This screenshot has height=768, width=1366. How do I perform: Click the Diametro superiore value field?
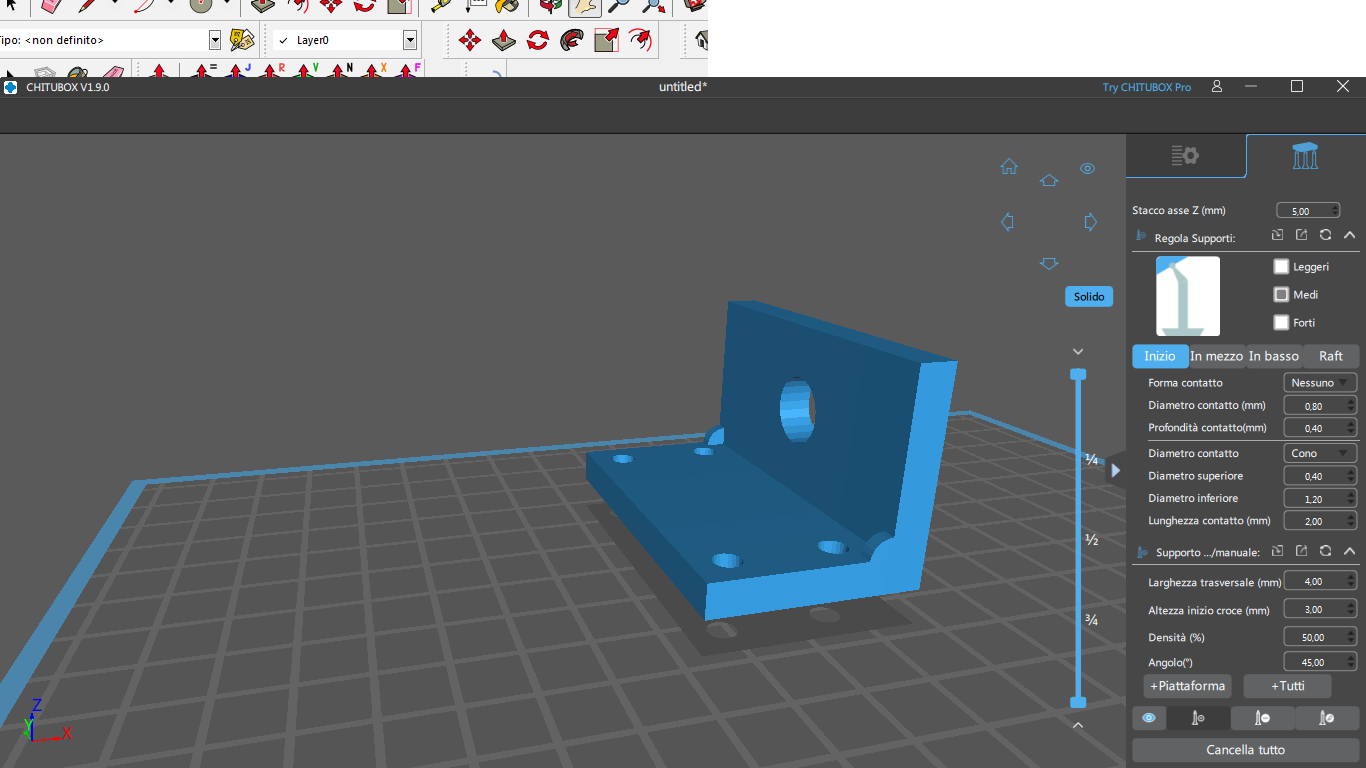(1320, 476)
